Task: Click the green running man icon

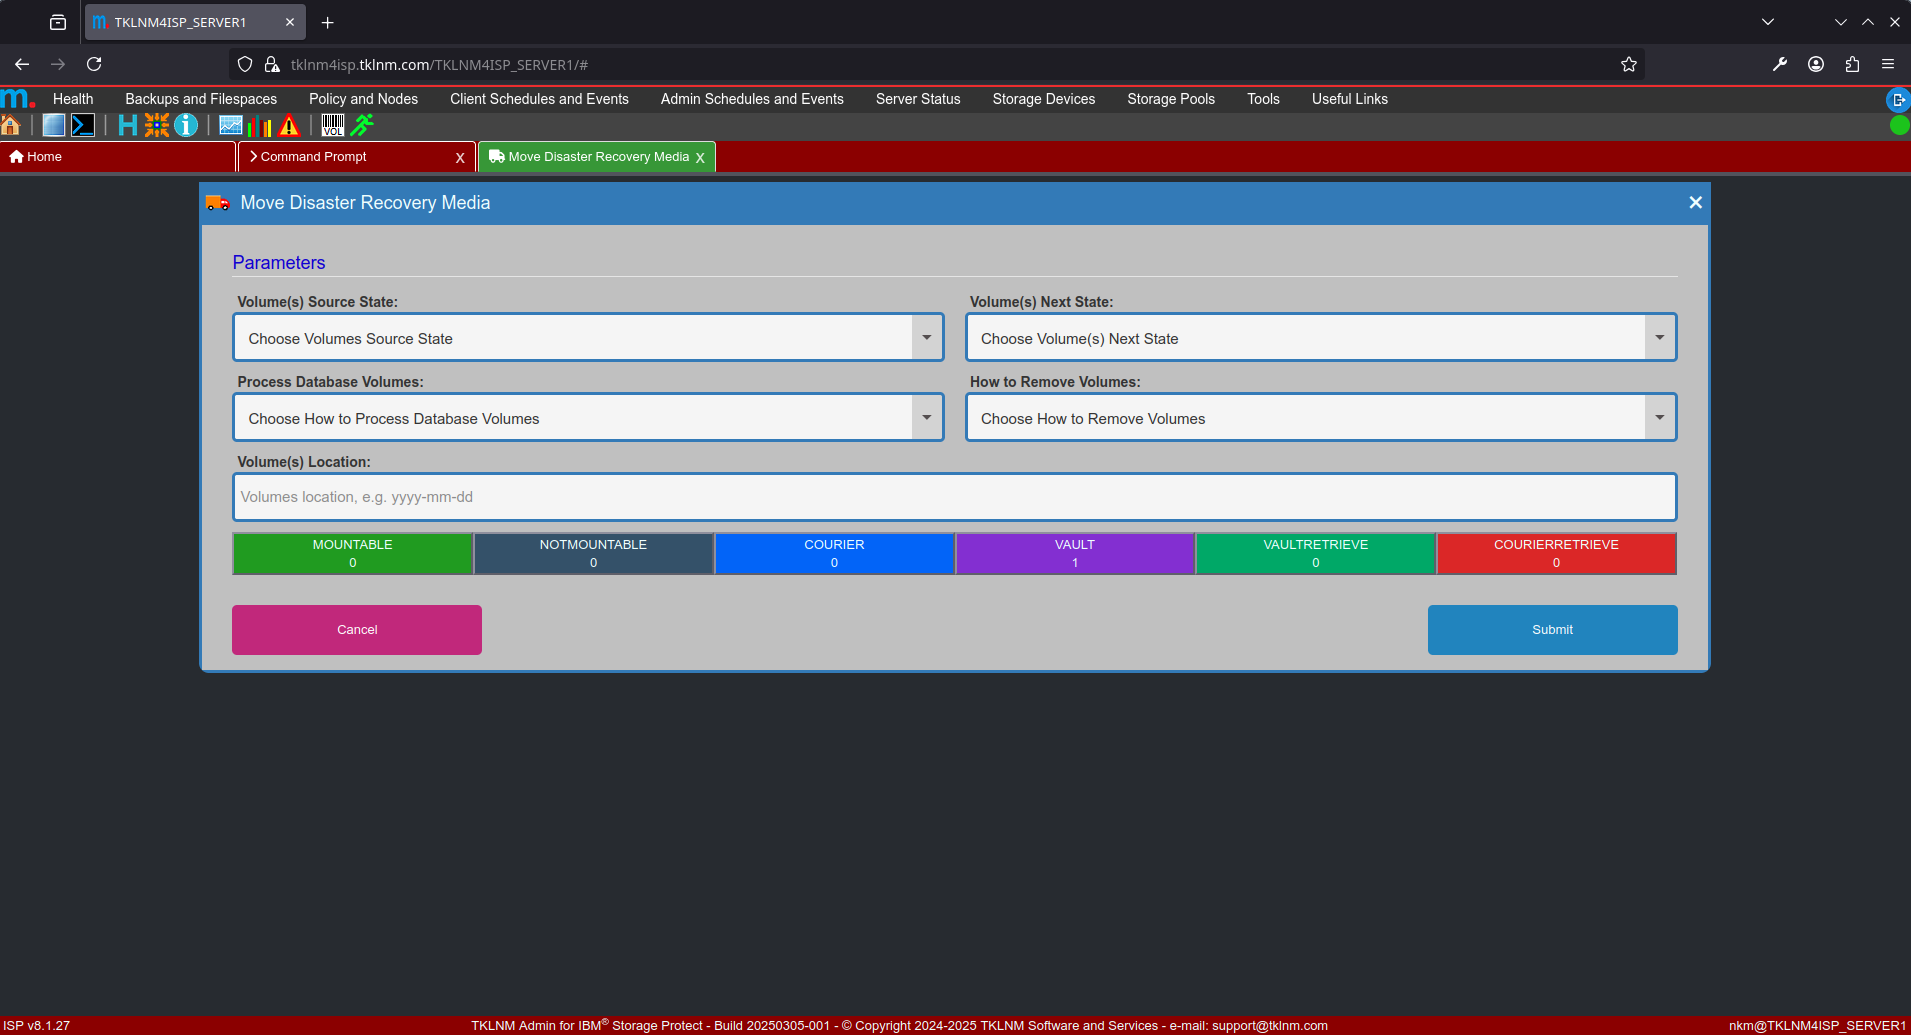Action: (x=362, y=125)
